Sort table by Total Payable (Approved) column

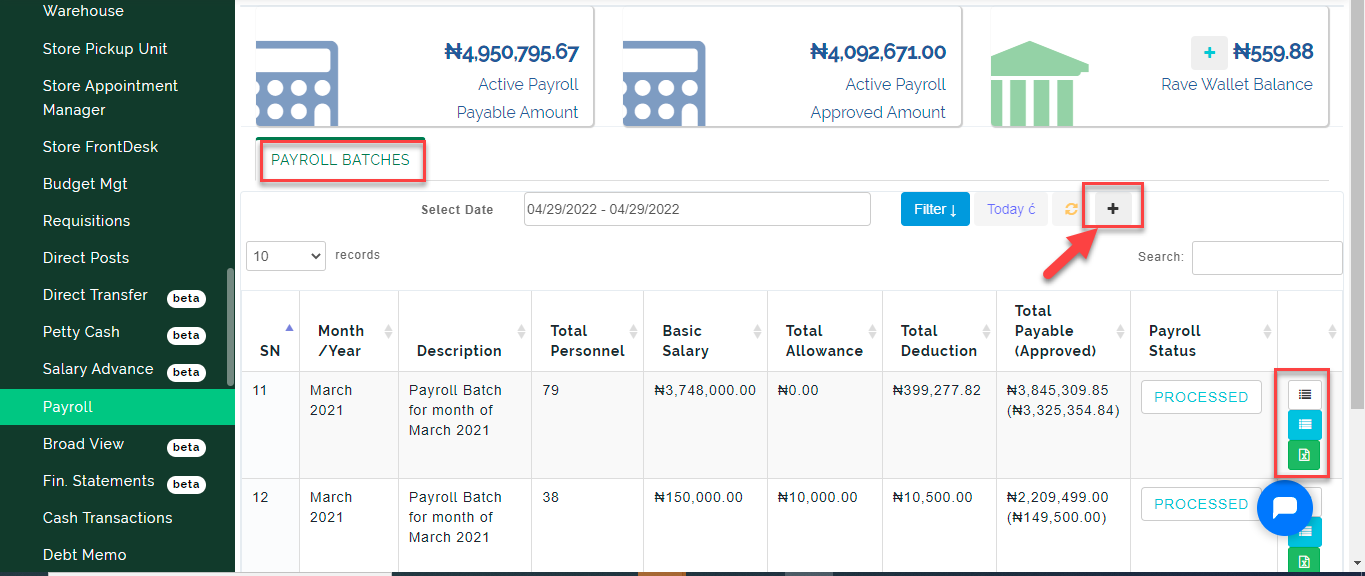pos(1063,331)
